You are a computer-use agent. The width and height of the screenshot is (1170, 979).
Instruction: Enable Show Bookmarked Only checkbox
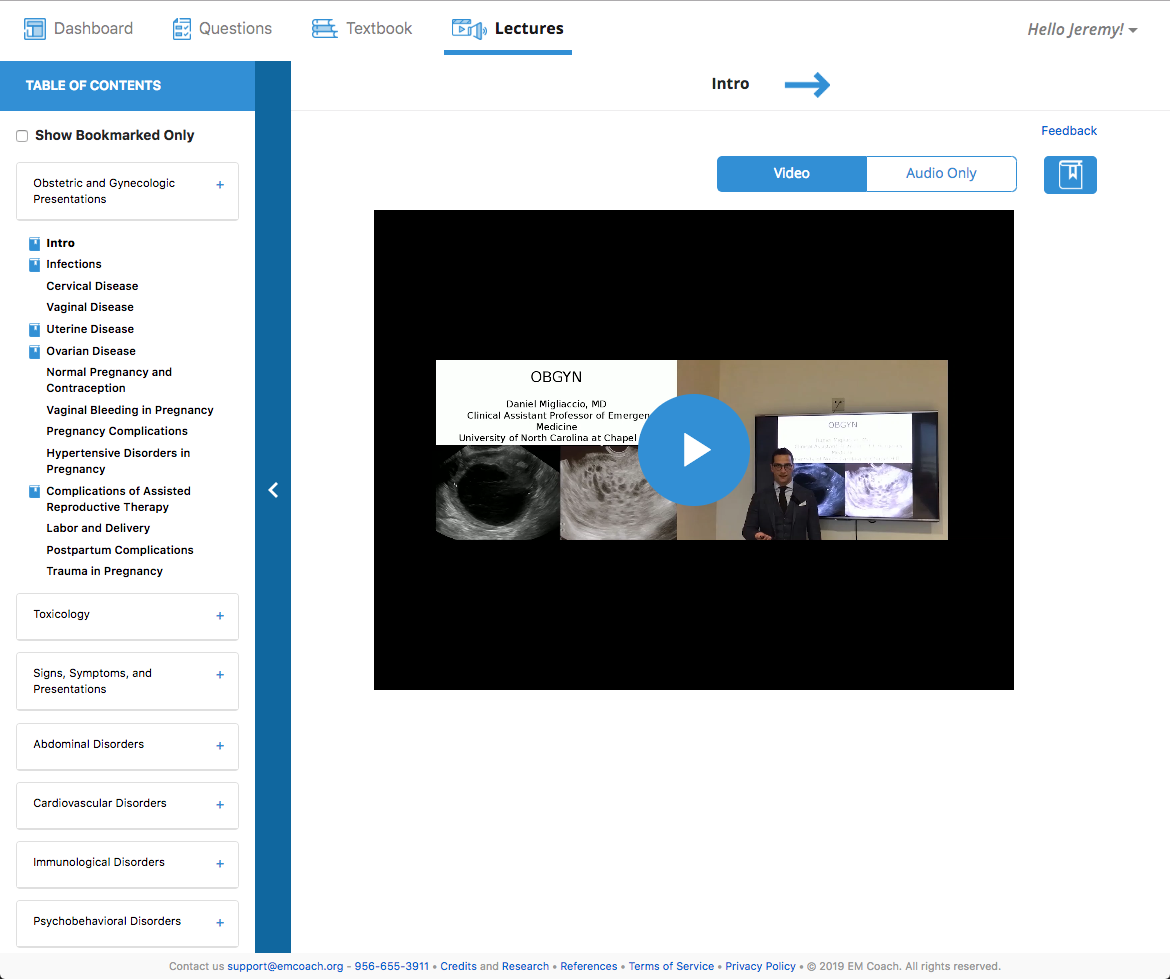pyautogui.click(x=22, y=136)
